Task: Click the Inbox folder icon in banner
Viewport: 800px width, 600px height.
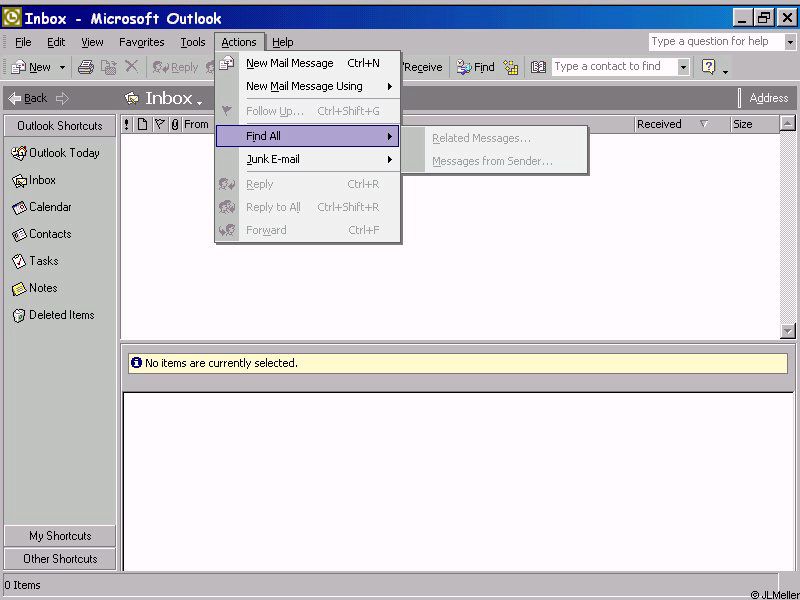Action: point(132,98)
